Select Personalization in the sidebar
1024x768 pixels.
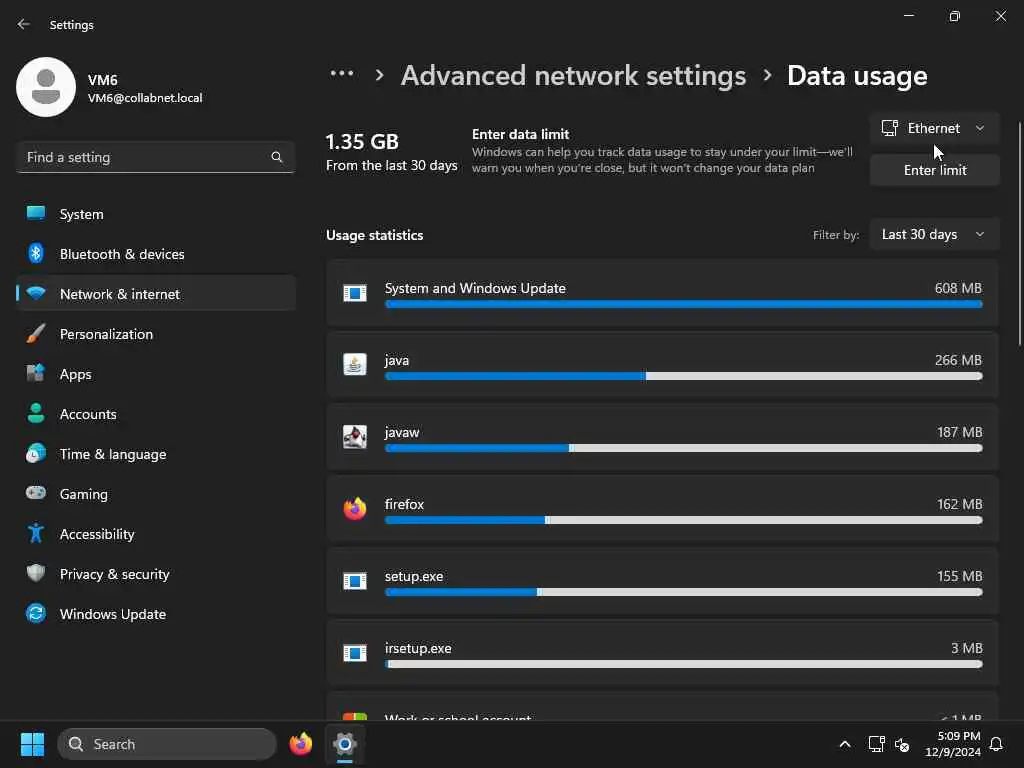click(106, 334)
